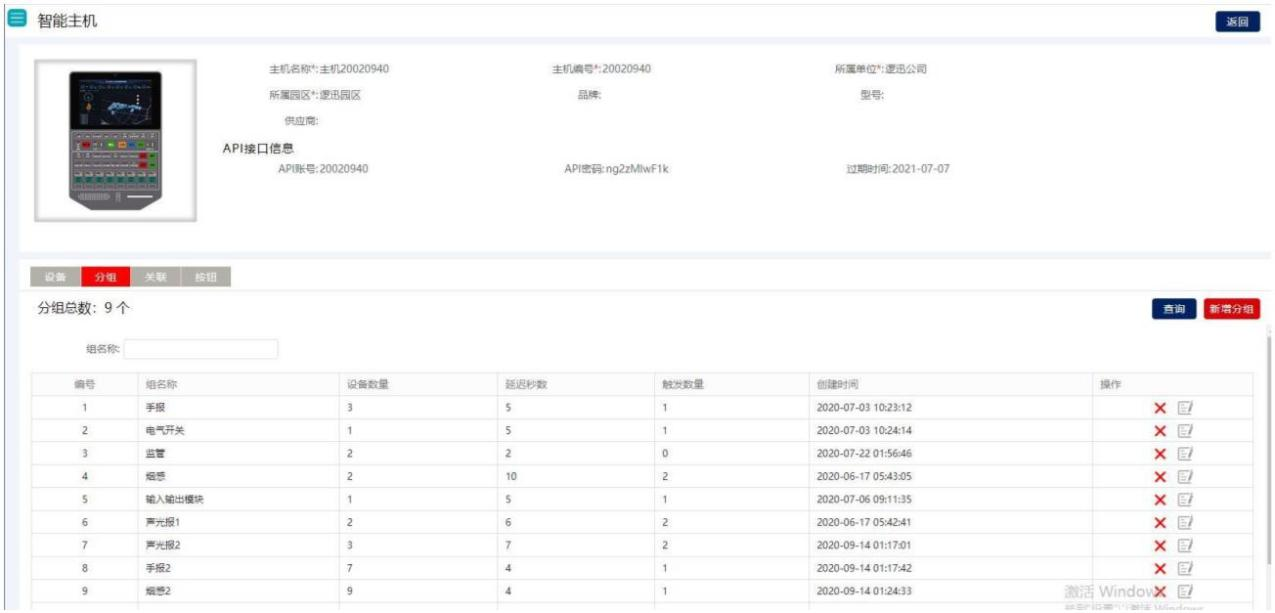The height and width of the screenshot is (613, 1275).
Task: Delete the 声光报2 group
Action: tap(1160, 546)
